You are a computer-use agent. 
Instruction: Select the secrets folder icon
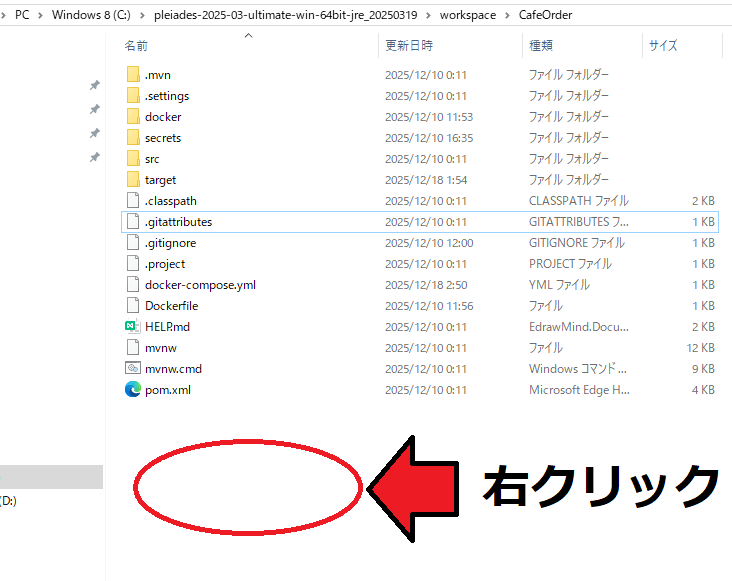click(135, 138)
